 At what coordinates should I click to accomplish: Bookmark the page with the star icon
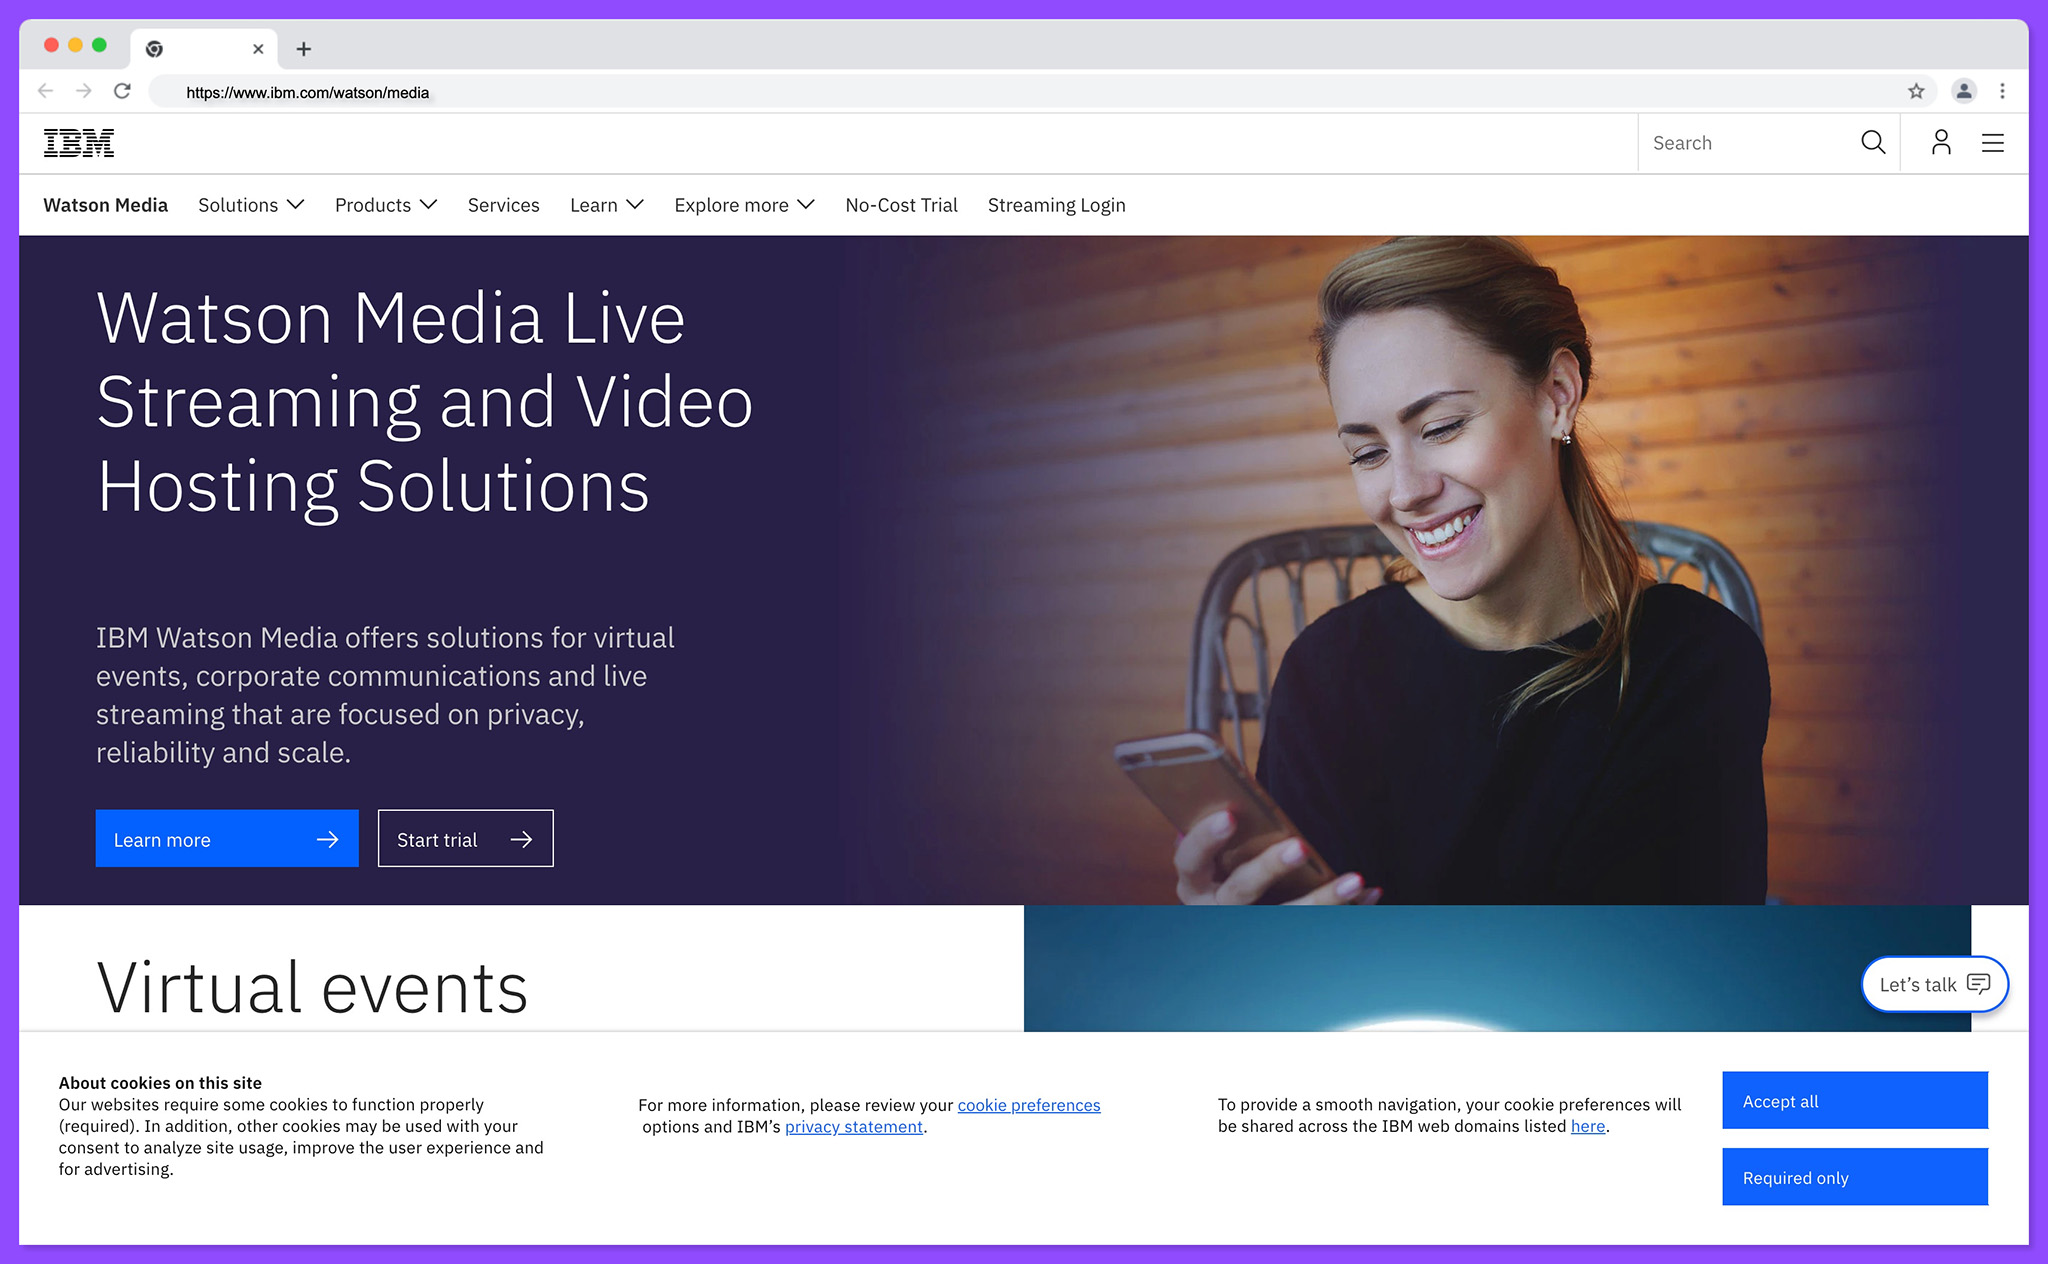coord(1918,91)
